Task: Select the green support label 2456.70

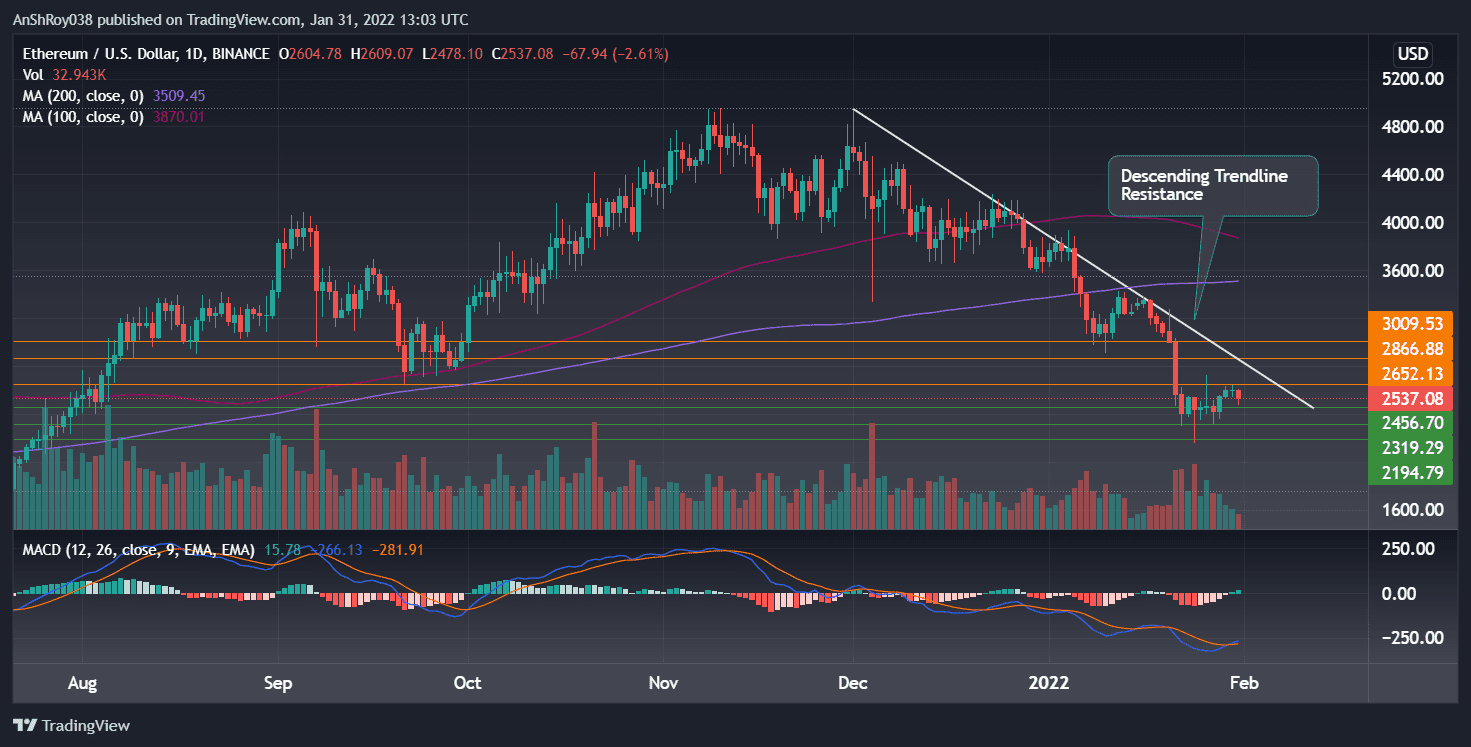Action: point(1412,422)
